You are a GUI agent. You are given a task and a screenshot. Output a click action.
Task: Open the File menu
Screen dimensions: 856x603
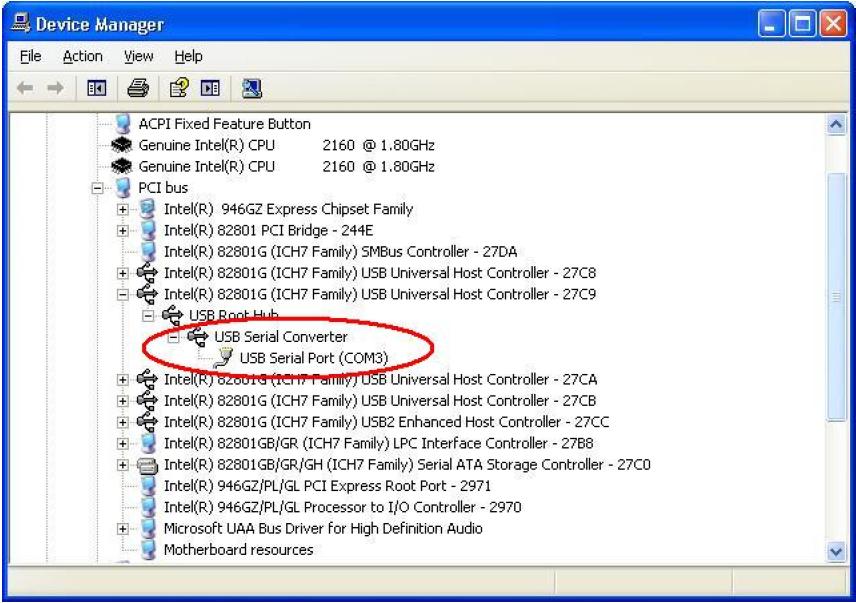pos(30,56)
